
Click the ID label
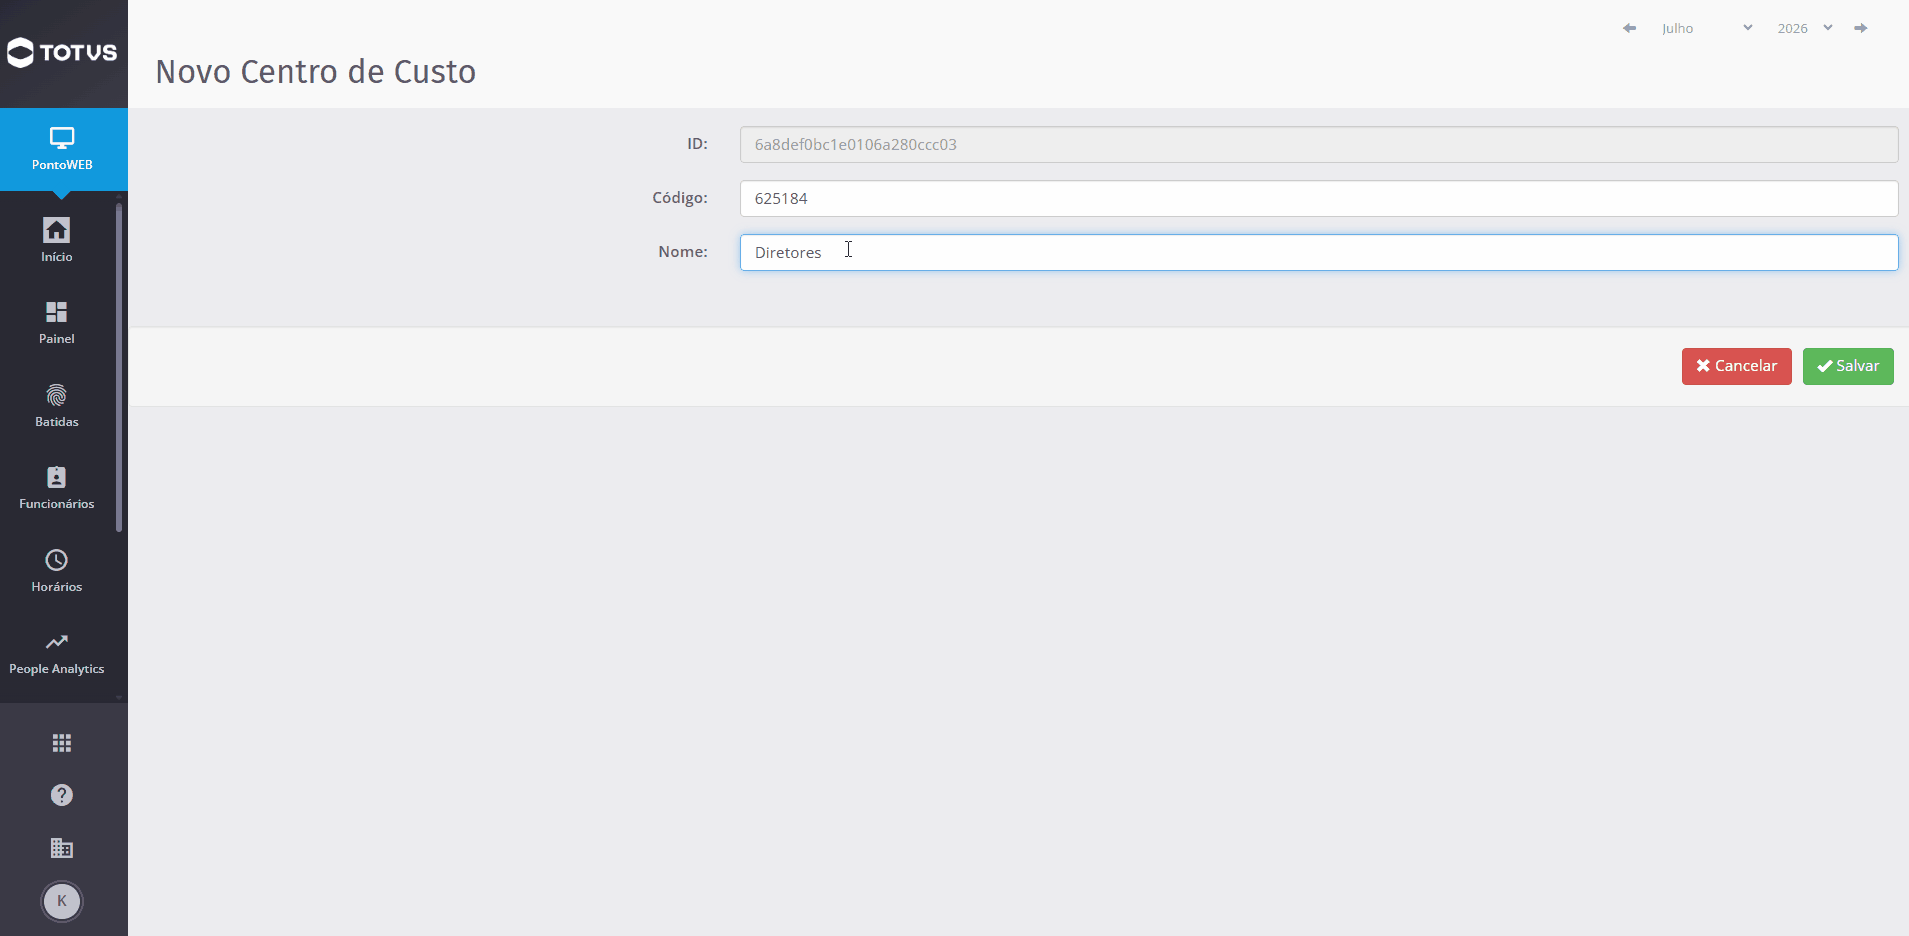click(x=697, y=144)
